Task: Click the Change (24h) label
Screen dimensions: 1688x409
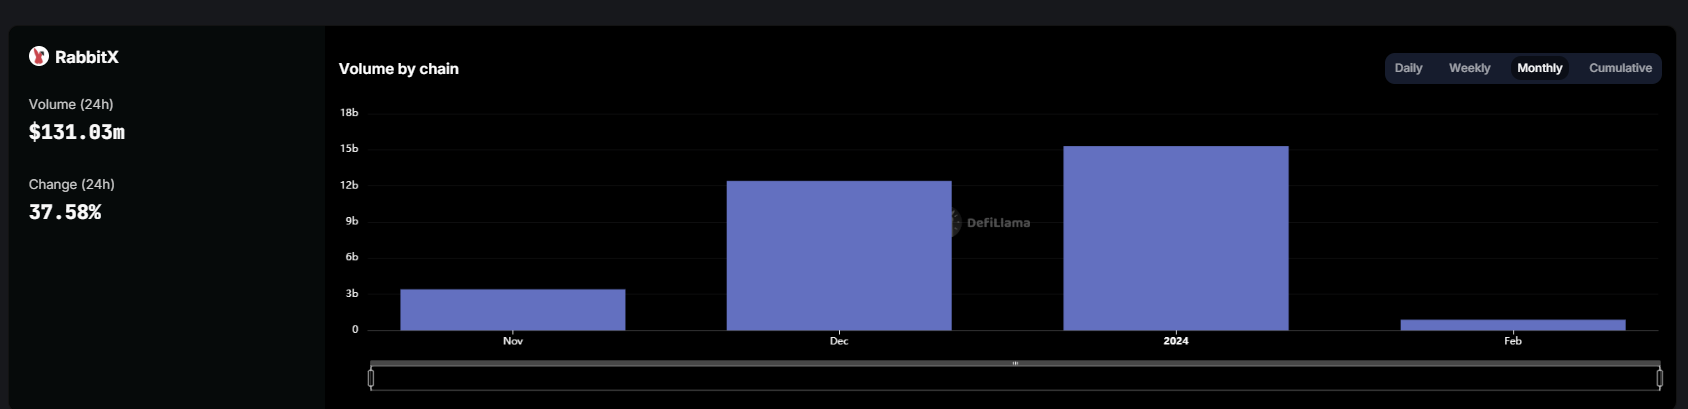Action: click(x=72, y=184)
